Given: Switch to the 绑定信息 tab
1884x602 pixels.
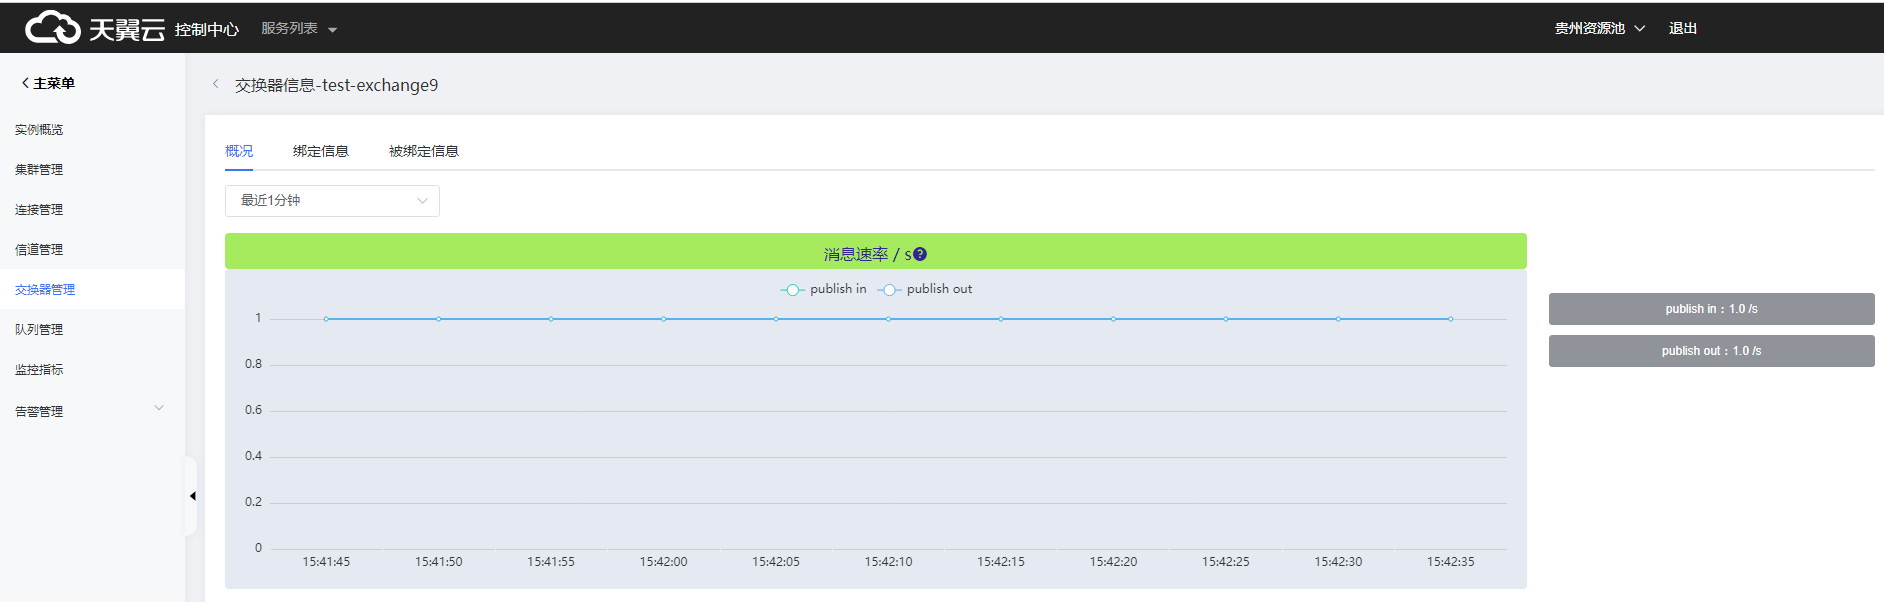Looking at the screenshot, I should (x=320, y=151).
